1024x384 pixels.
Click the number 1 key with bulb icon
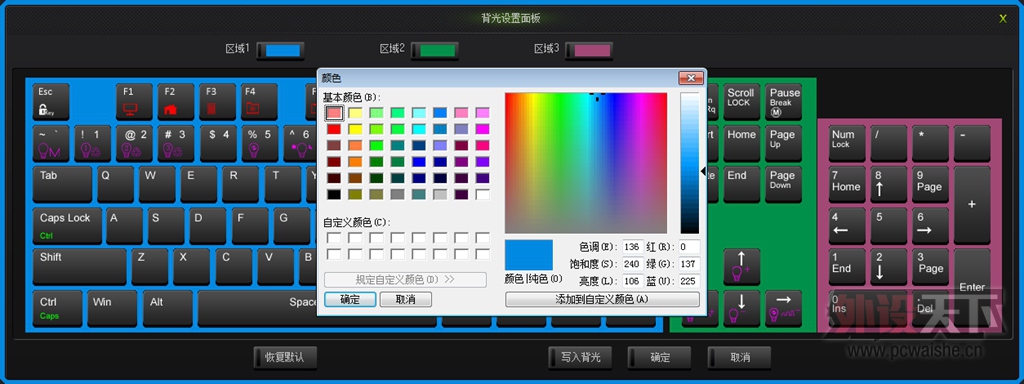93,144
